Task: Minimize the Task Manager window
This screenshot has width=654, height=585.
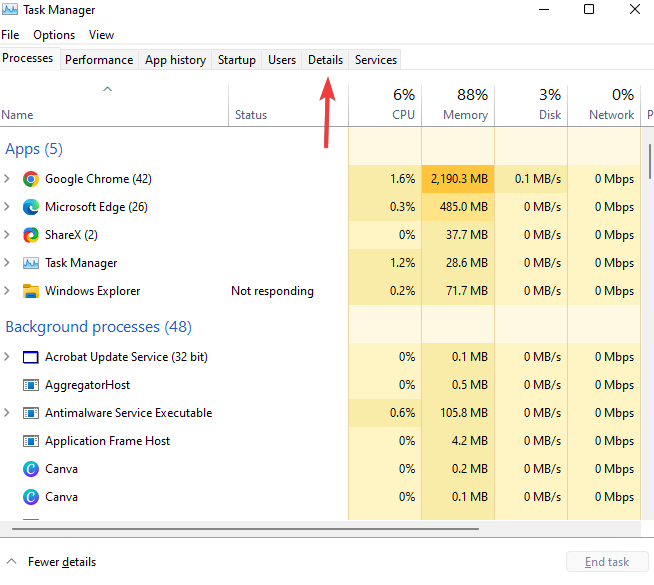Action: pos(544,9)
